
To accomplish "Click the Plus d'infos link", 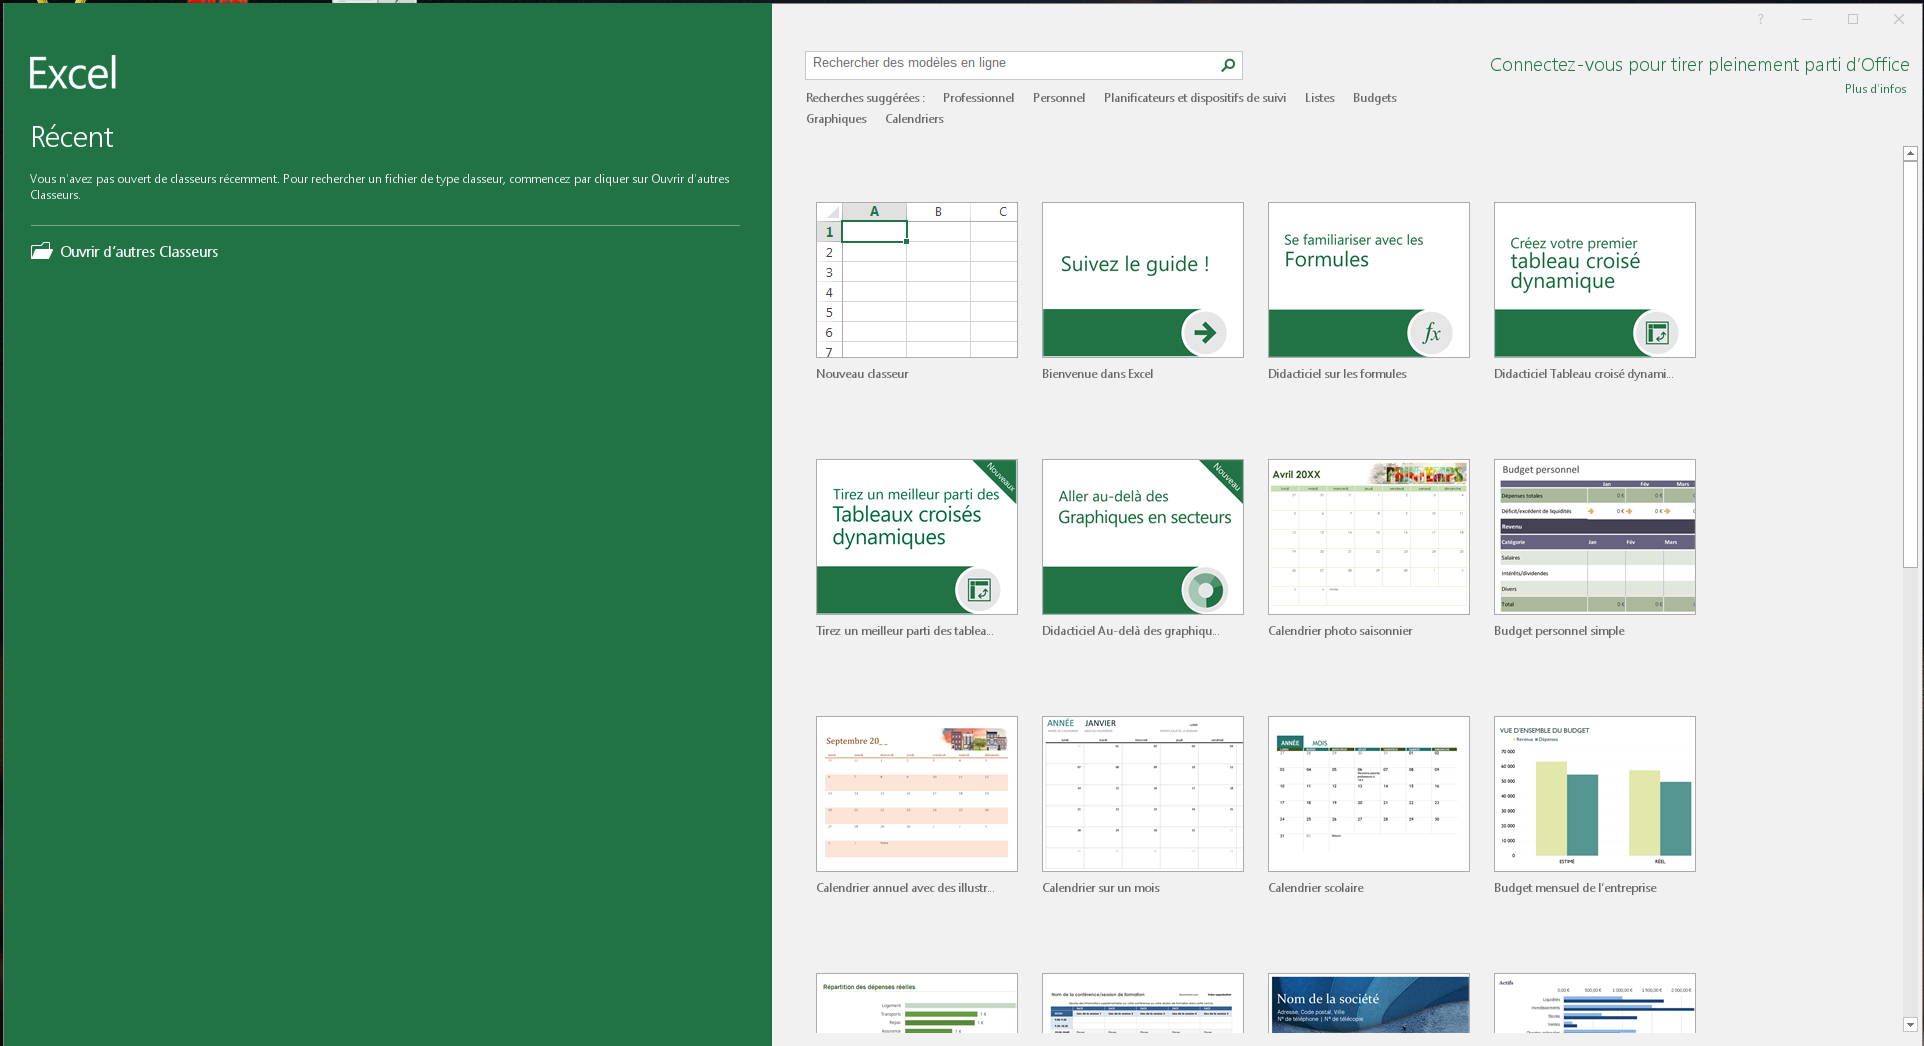I will pyautogui.click(x=1875, y=89).
